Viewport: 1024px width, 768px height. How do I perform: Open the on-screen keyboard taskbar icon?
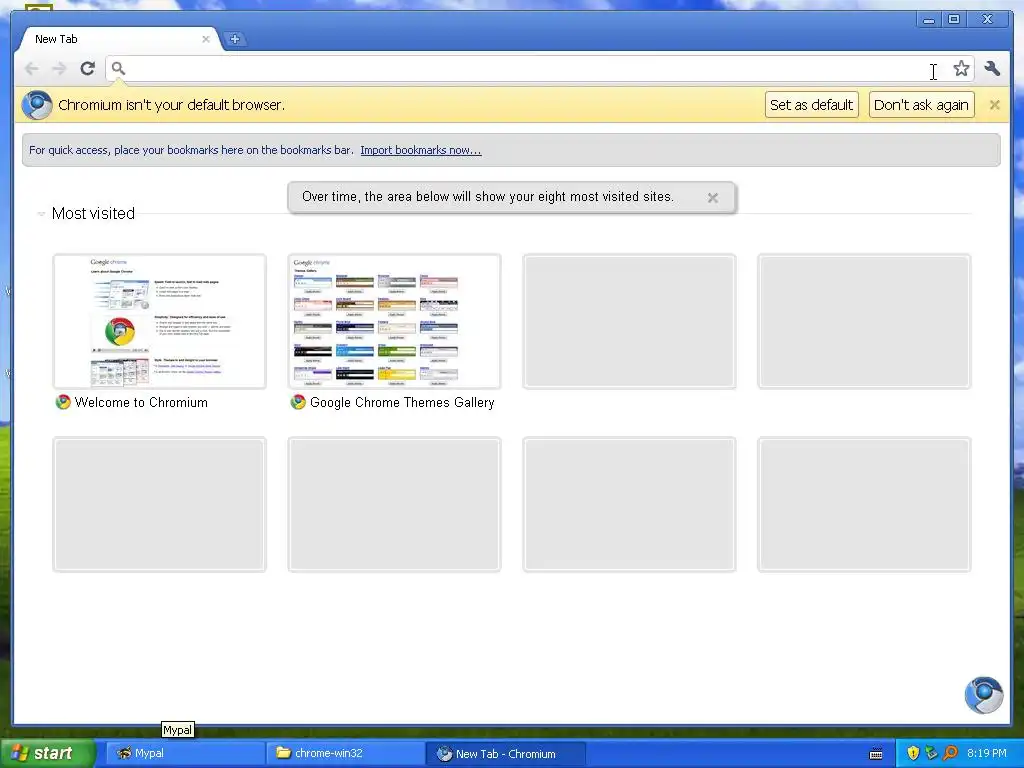tap(876, 754)
